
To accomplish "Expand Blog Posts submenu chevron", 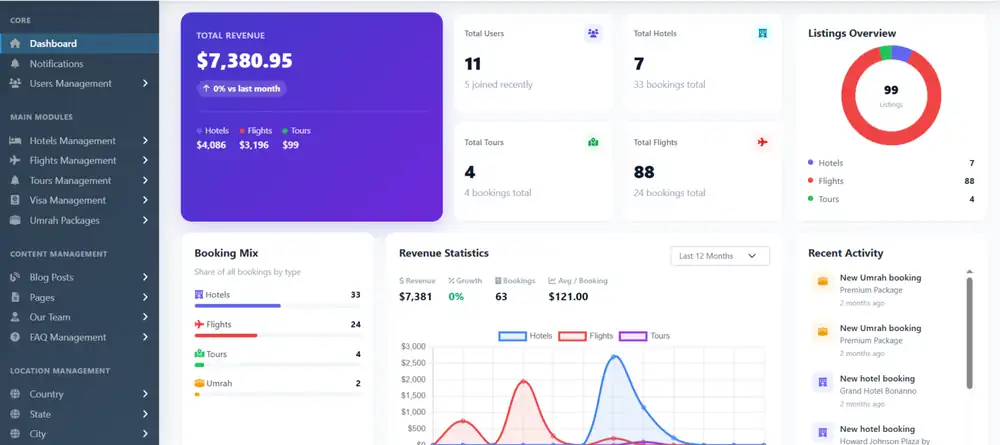I will [145, 277].
